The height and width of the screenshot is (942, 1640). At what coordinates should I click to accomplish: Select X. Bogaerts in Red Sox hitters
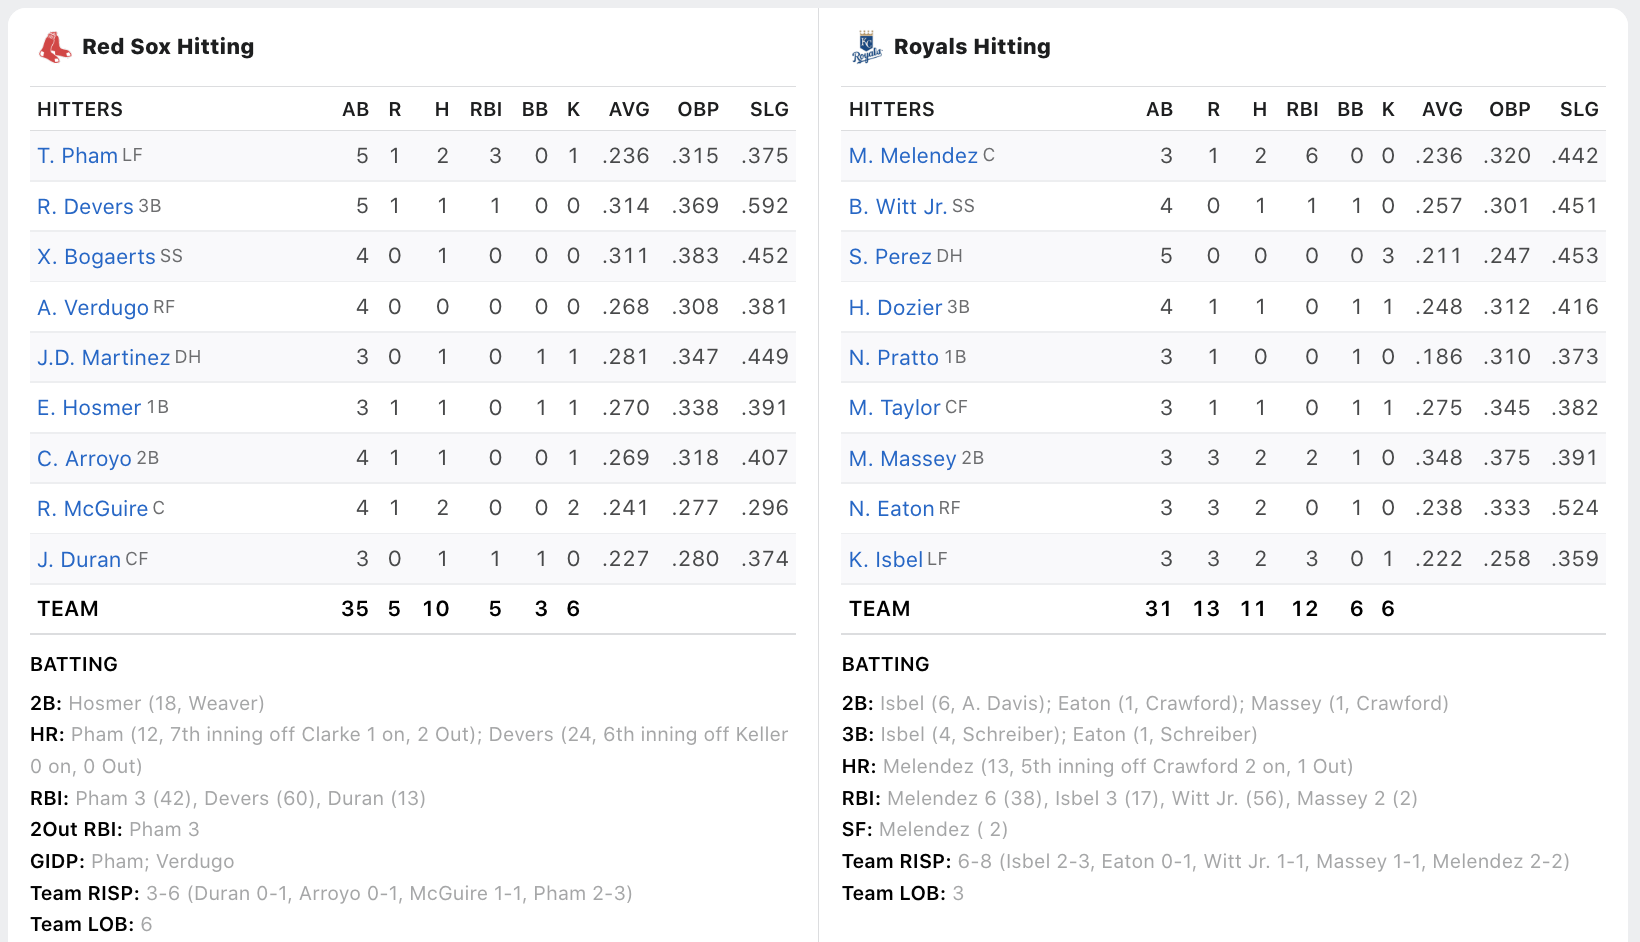tap(96, 257)
